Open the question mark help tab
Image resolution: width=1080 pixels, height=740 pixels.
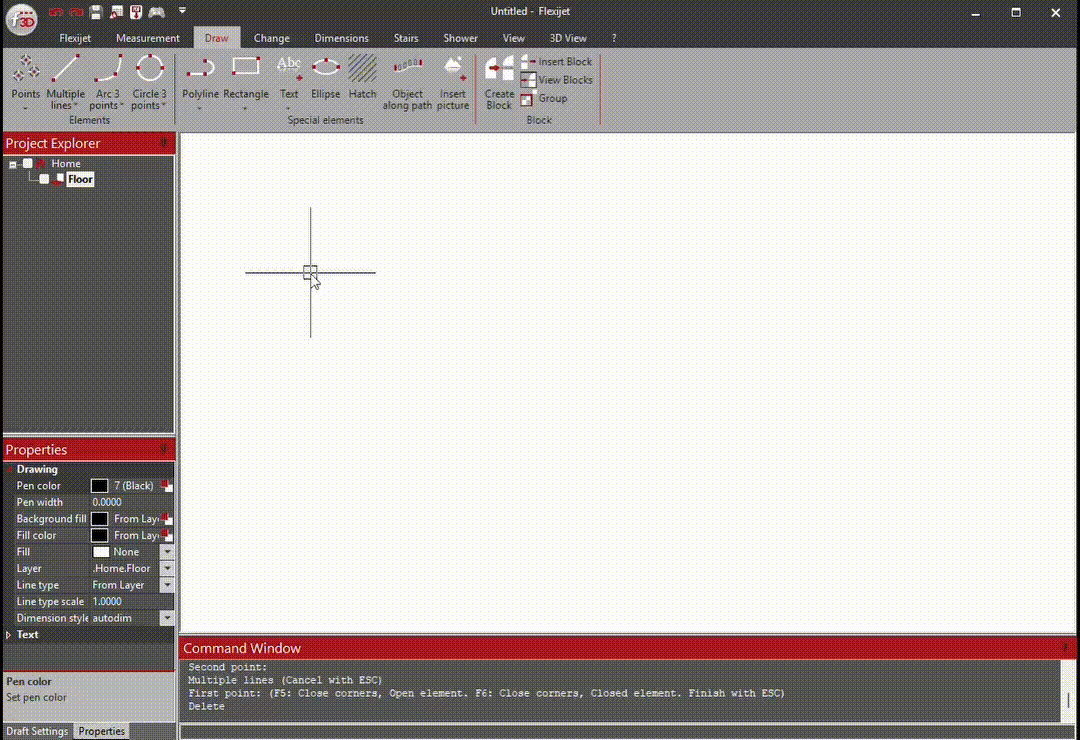point(614,38)
